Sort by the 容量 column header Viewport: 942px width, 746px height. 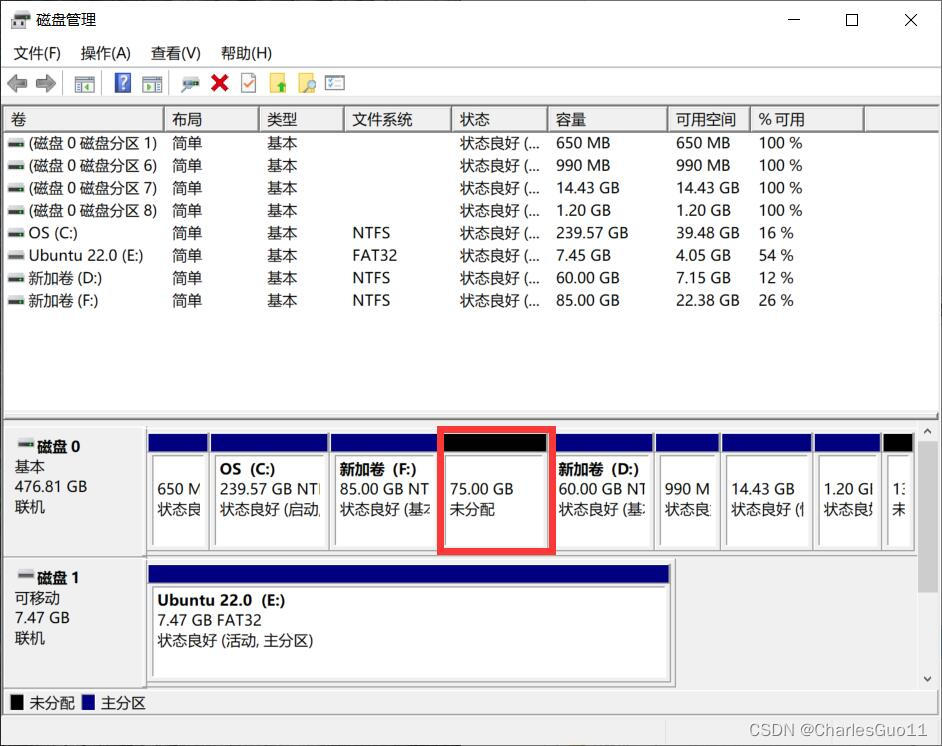point(607,120)
